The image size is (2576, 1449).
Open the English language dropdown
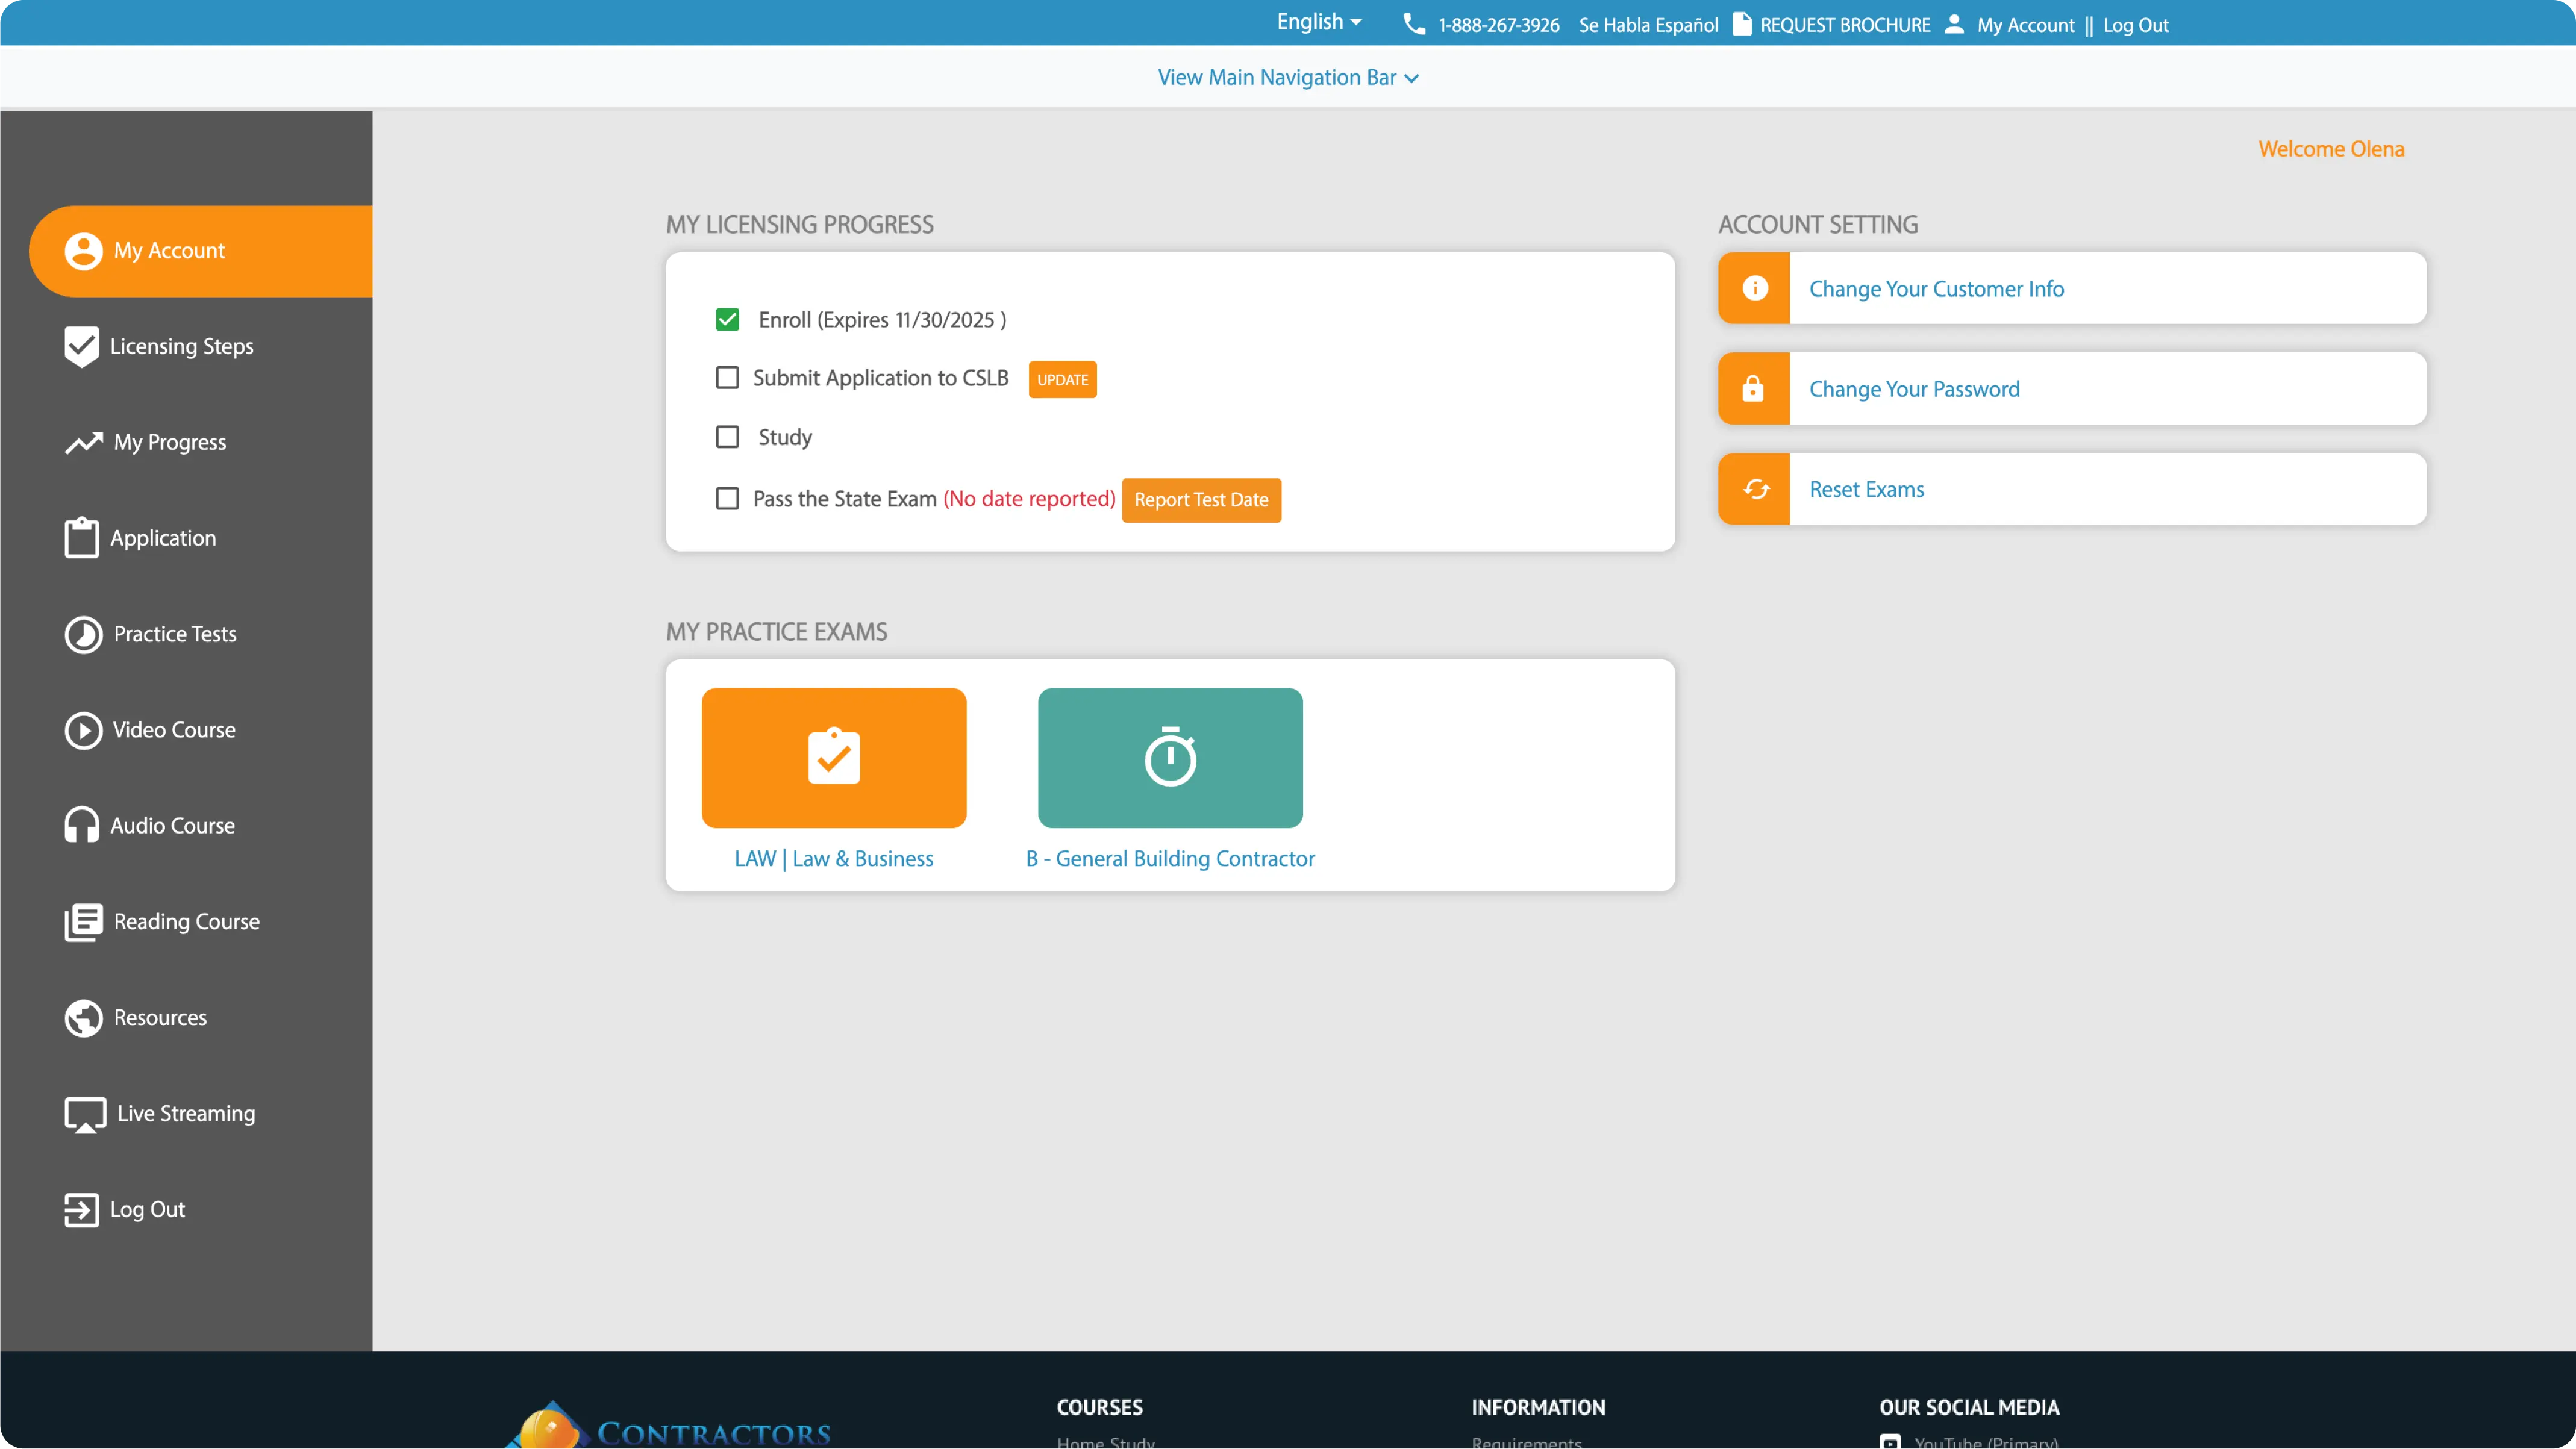click(x=1318, y=22)
